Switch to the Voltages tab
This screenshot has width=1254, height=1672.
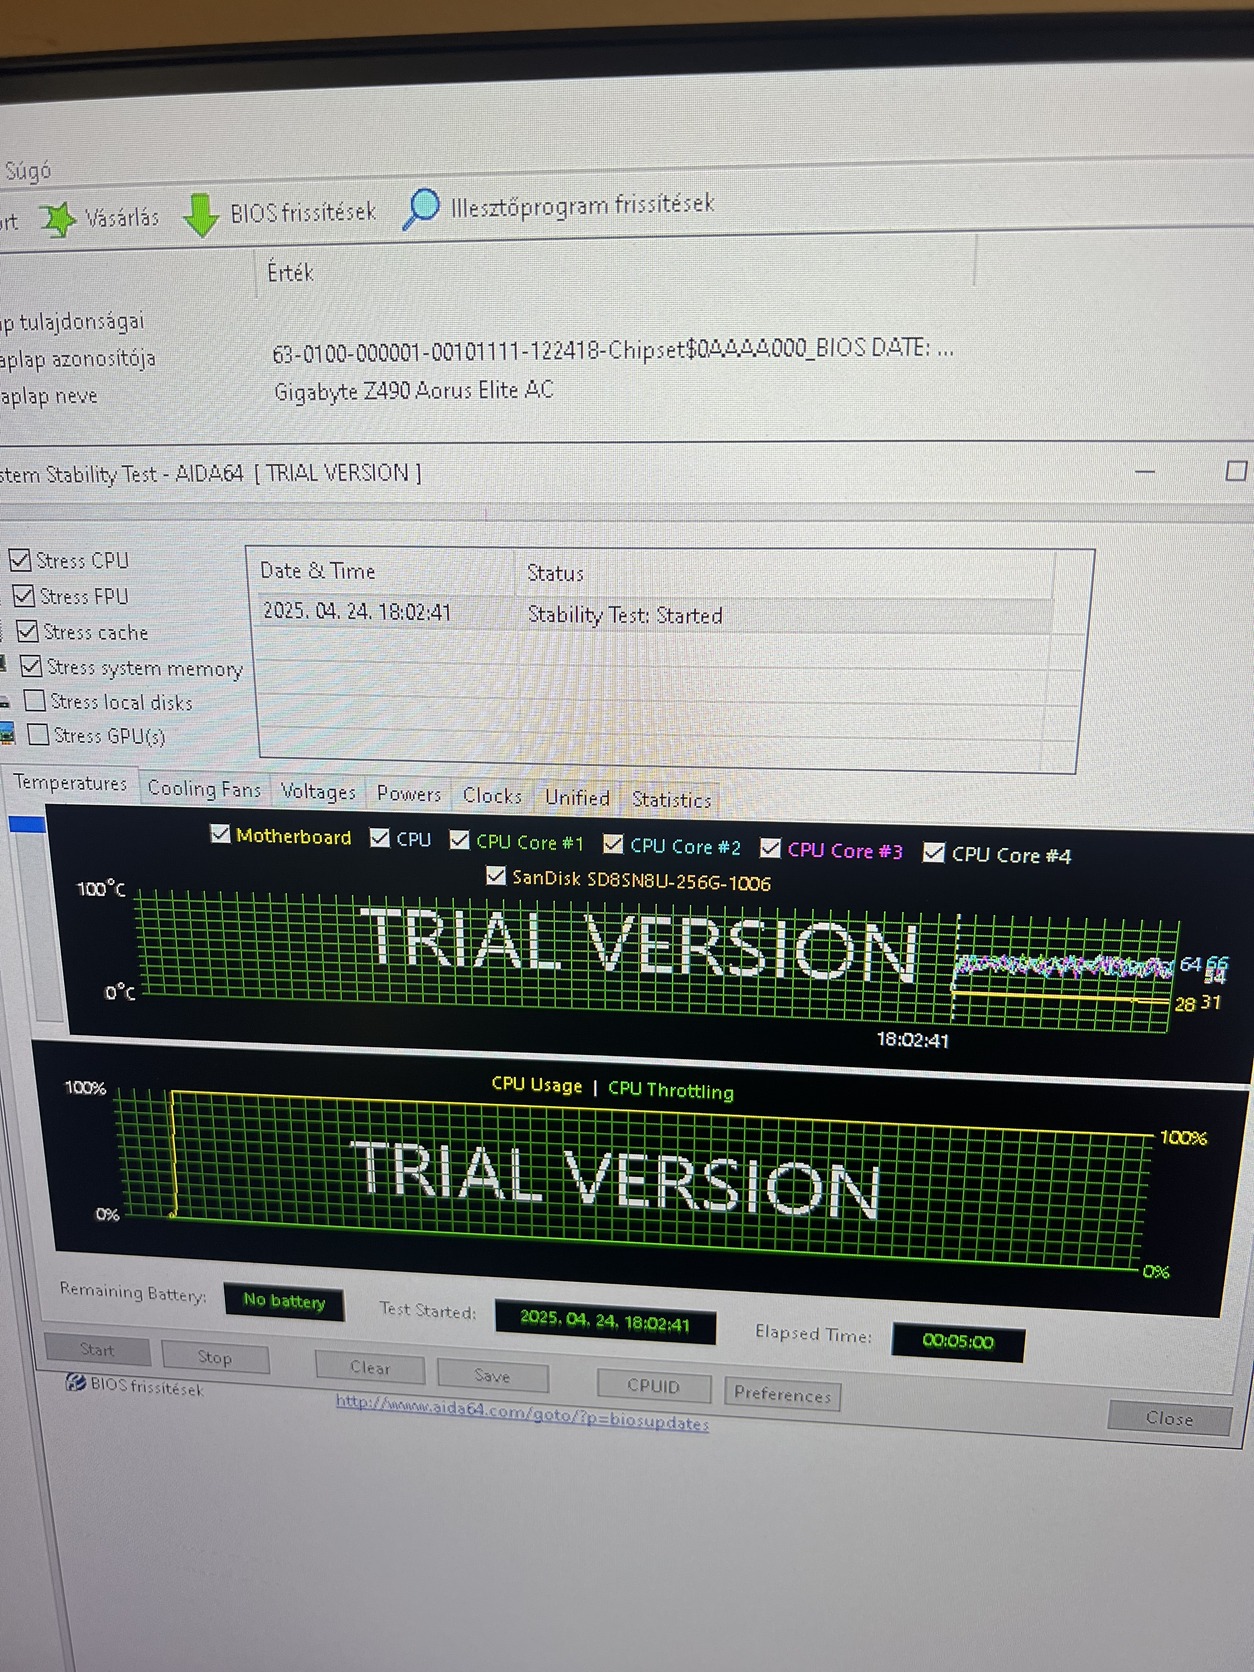click(x=318, y=792)
